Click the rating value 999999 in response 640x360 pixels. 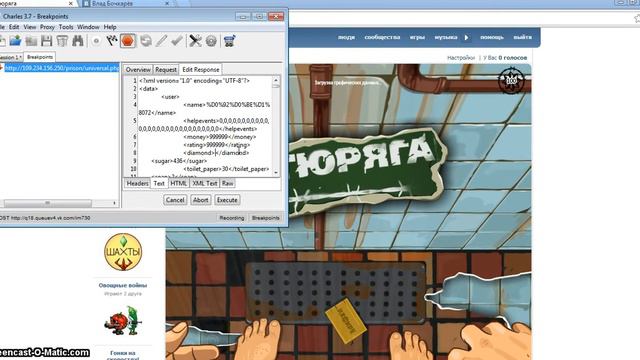click(x=216, y=145)
